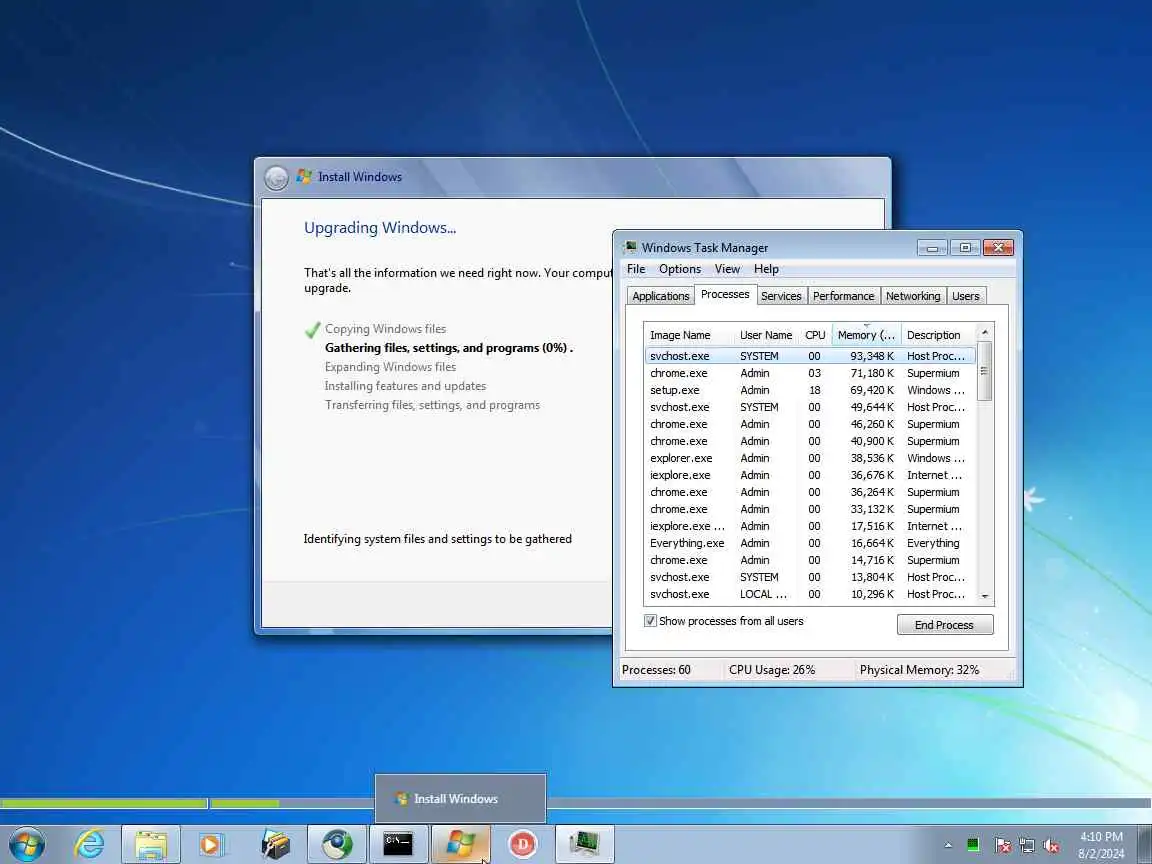Click the Processes: 60 status bar entry
The width and height of the screenshot is (1152, 864).
point(656,670)
